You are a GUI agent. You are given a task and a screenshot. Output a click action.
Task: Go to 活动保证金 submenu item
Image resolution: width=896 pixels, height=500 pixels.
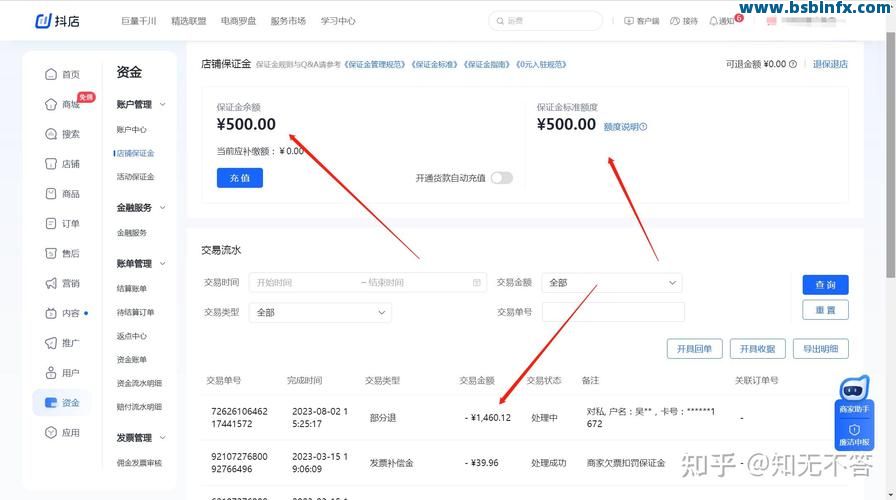coord(135,177)
